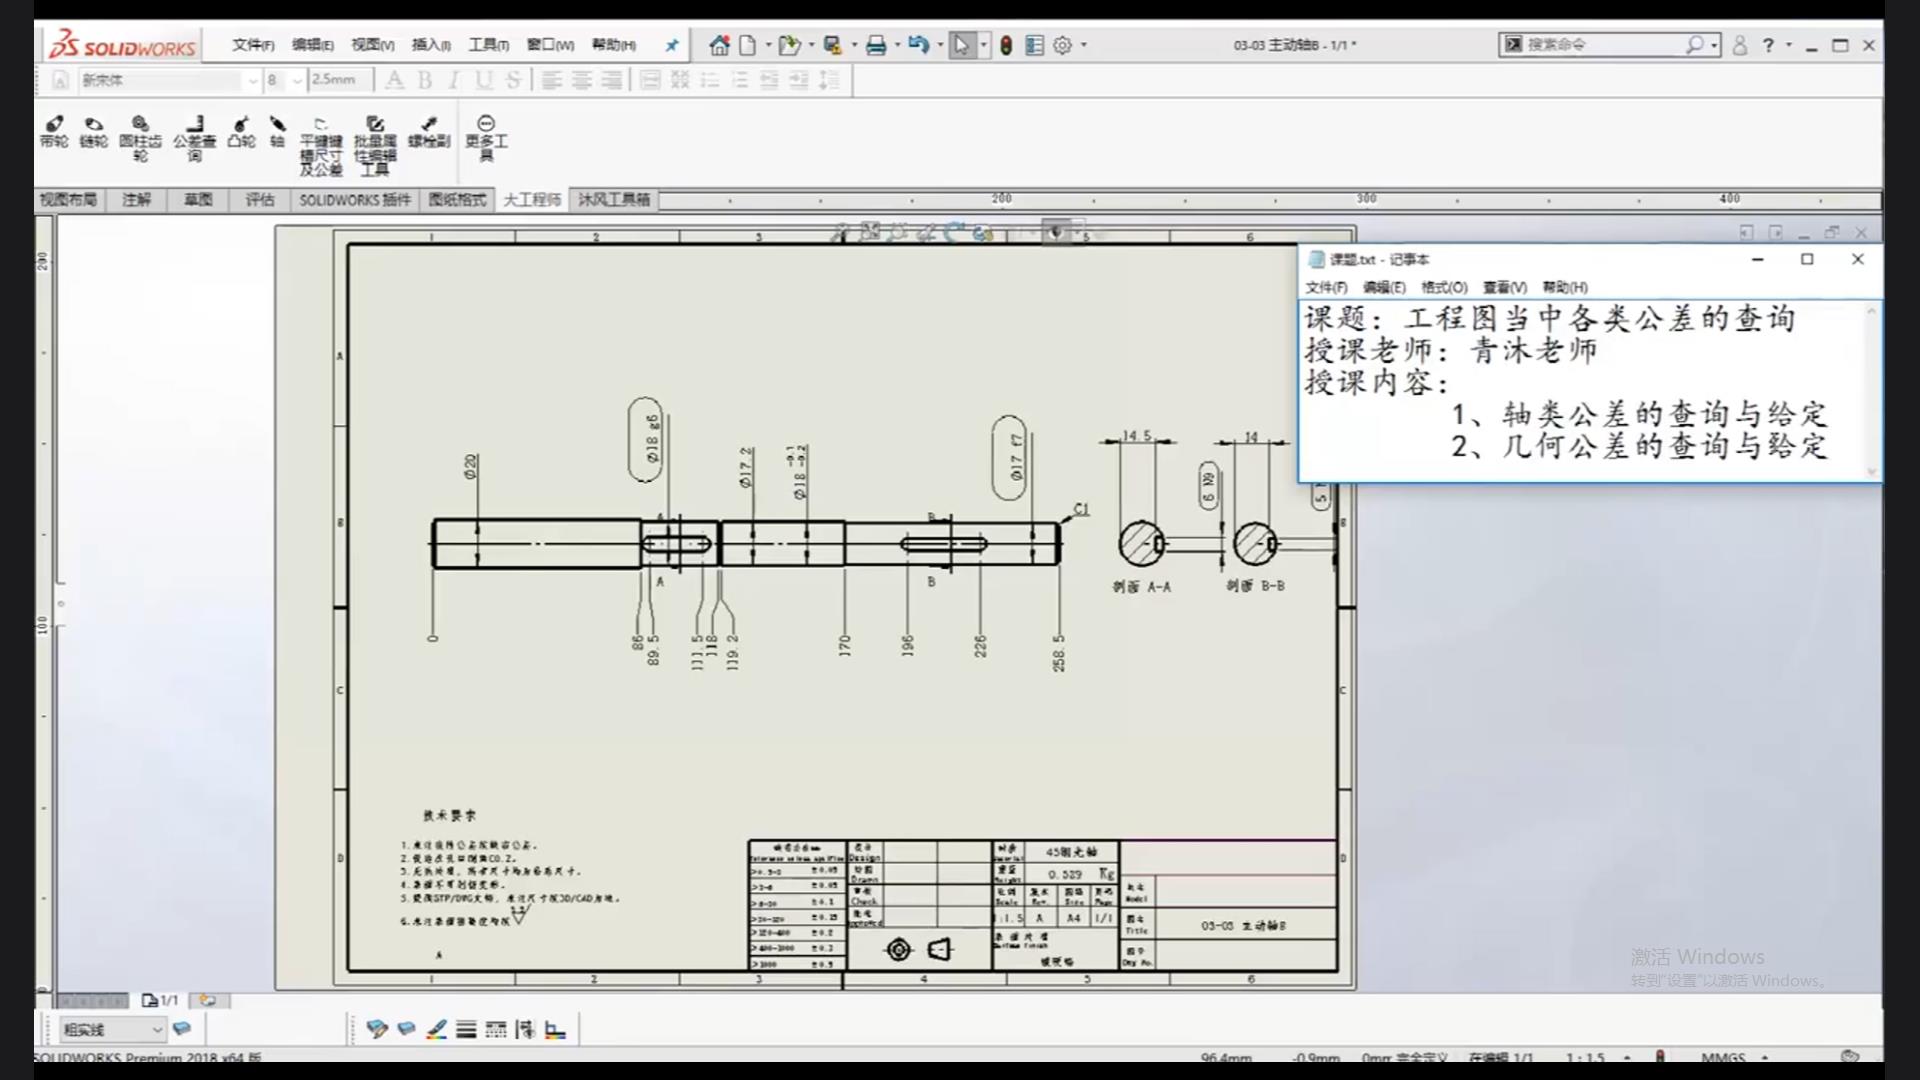Open 编辑(E) menu in Notepad
Screen dimensions: 1920x1080
coord(1384,287)
